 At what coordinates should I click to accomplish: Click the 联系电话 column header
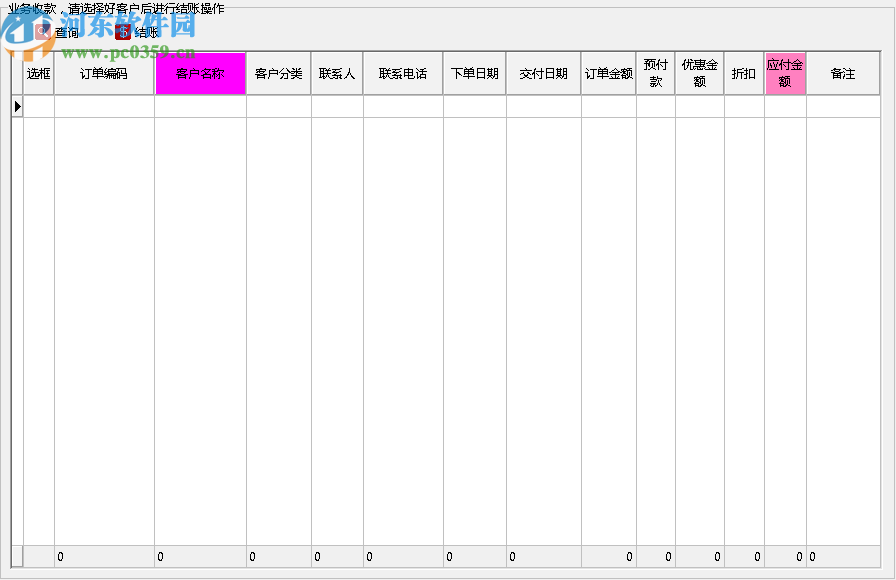point(403,74)
